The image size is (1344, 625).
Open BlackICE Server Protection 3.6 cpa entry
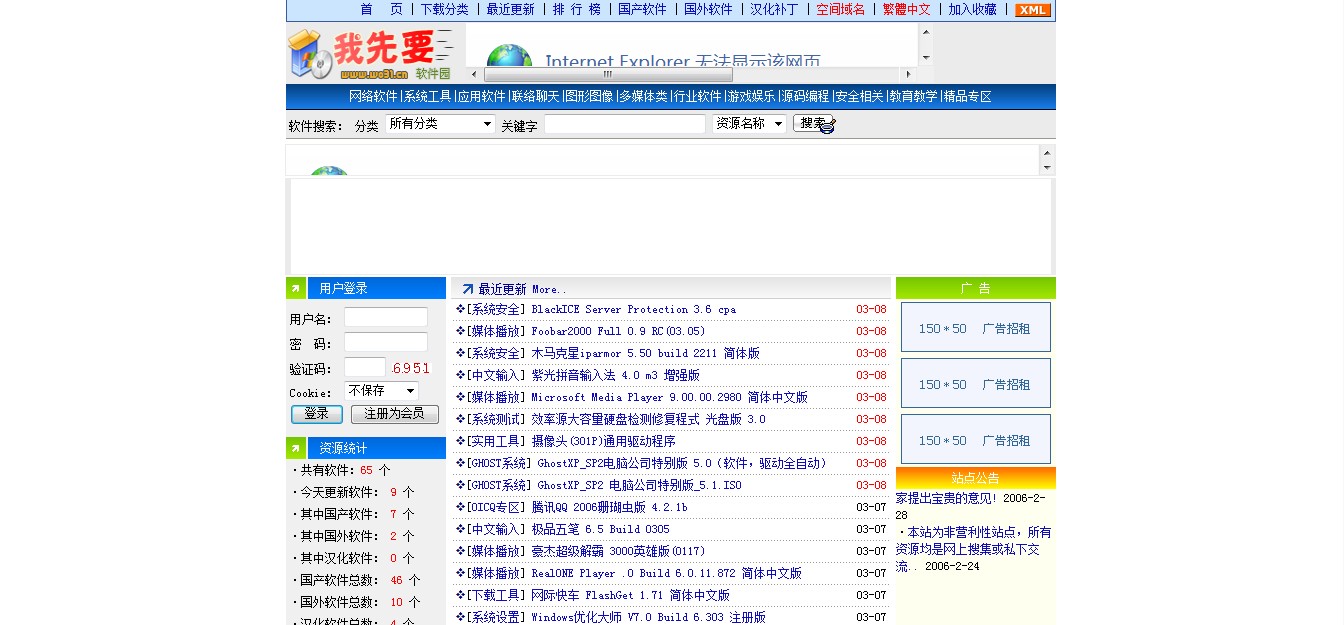tap(633, 310)
